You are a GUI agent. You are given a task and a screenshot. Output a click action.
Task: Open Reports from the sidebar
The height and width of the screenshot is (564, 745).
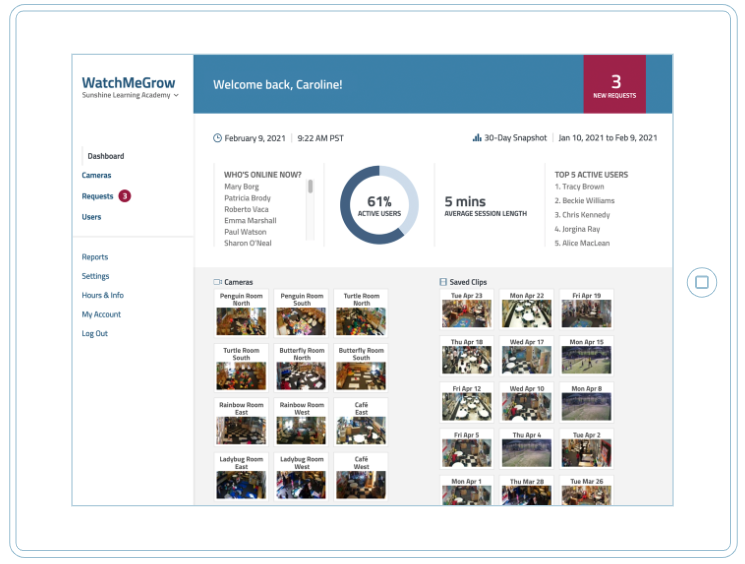[x=95, y=257]
